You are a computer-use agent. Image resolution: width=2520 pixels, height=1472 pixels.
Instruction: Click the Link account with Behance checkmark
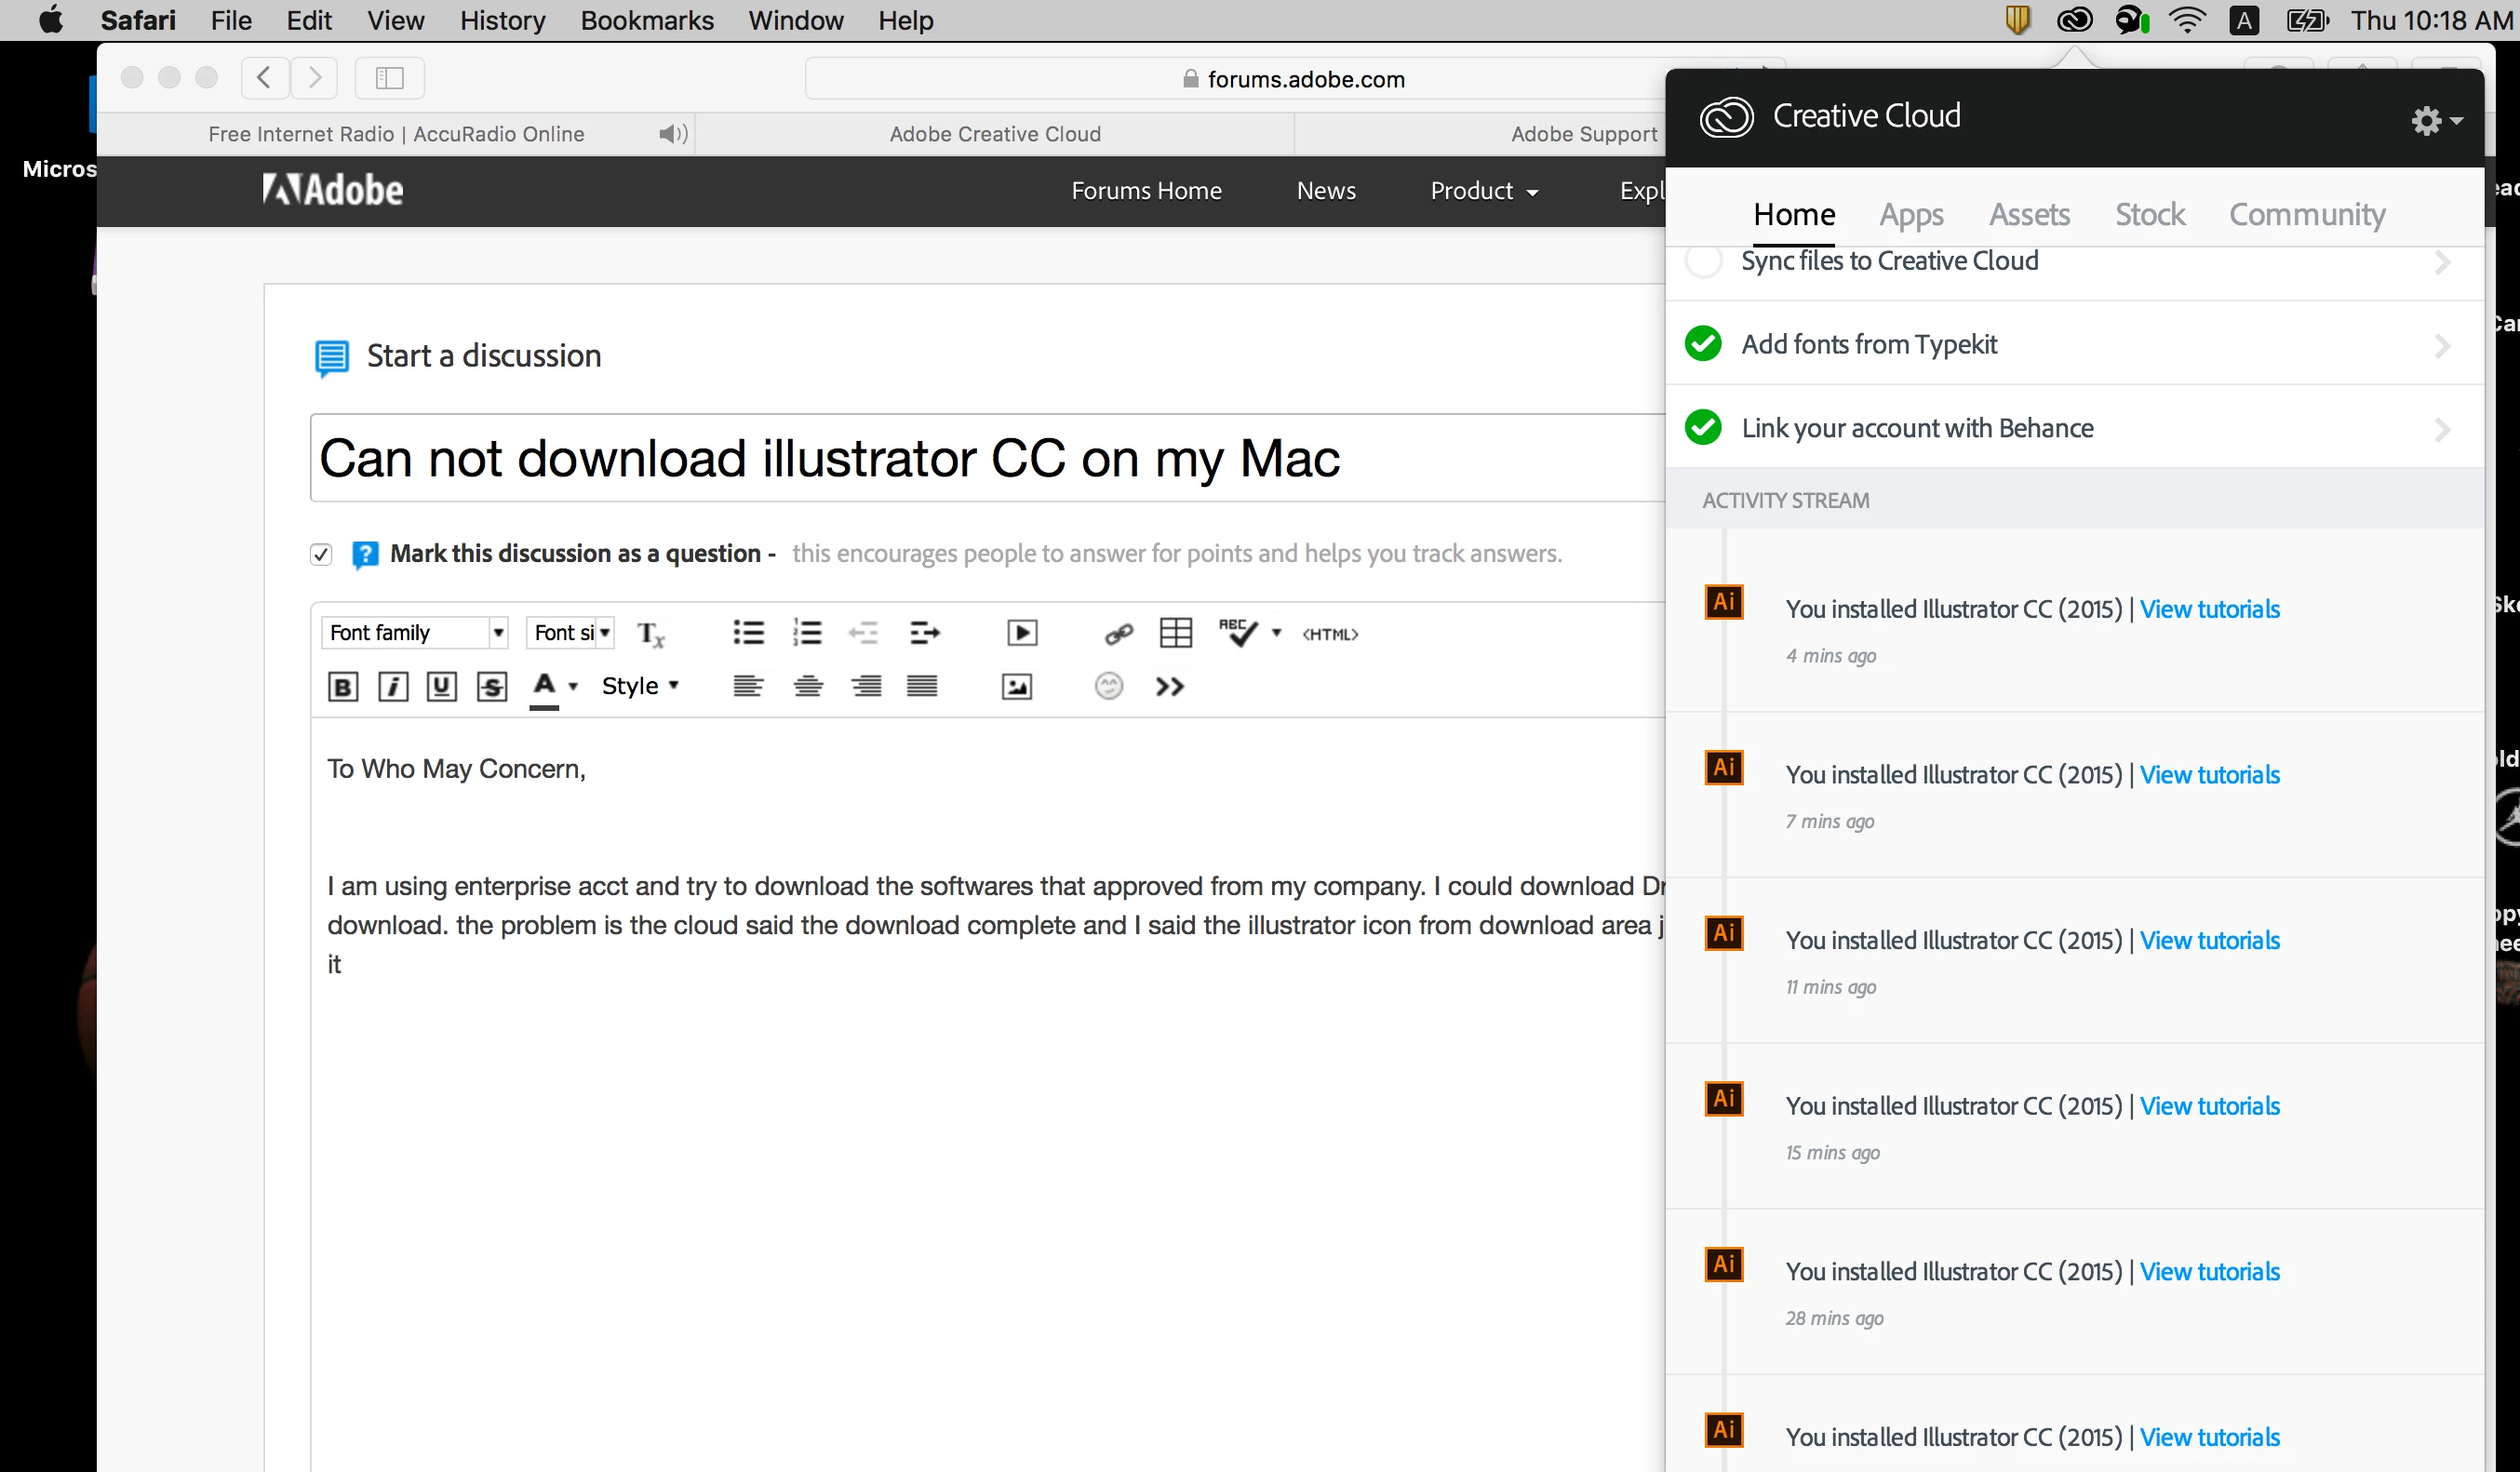pos(1703,427)
